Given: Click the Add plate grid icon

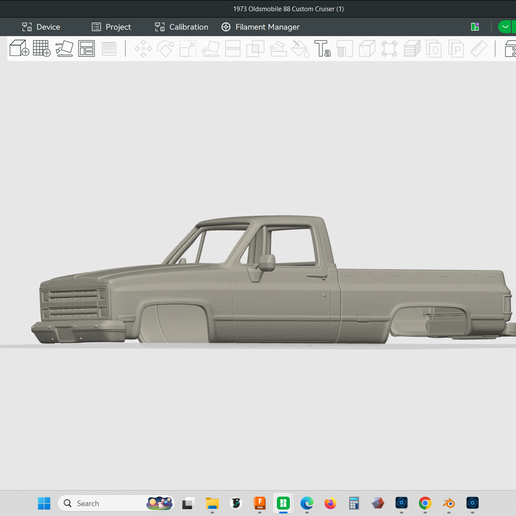Looking at the screenshot, I should click(x=42, y=48).
